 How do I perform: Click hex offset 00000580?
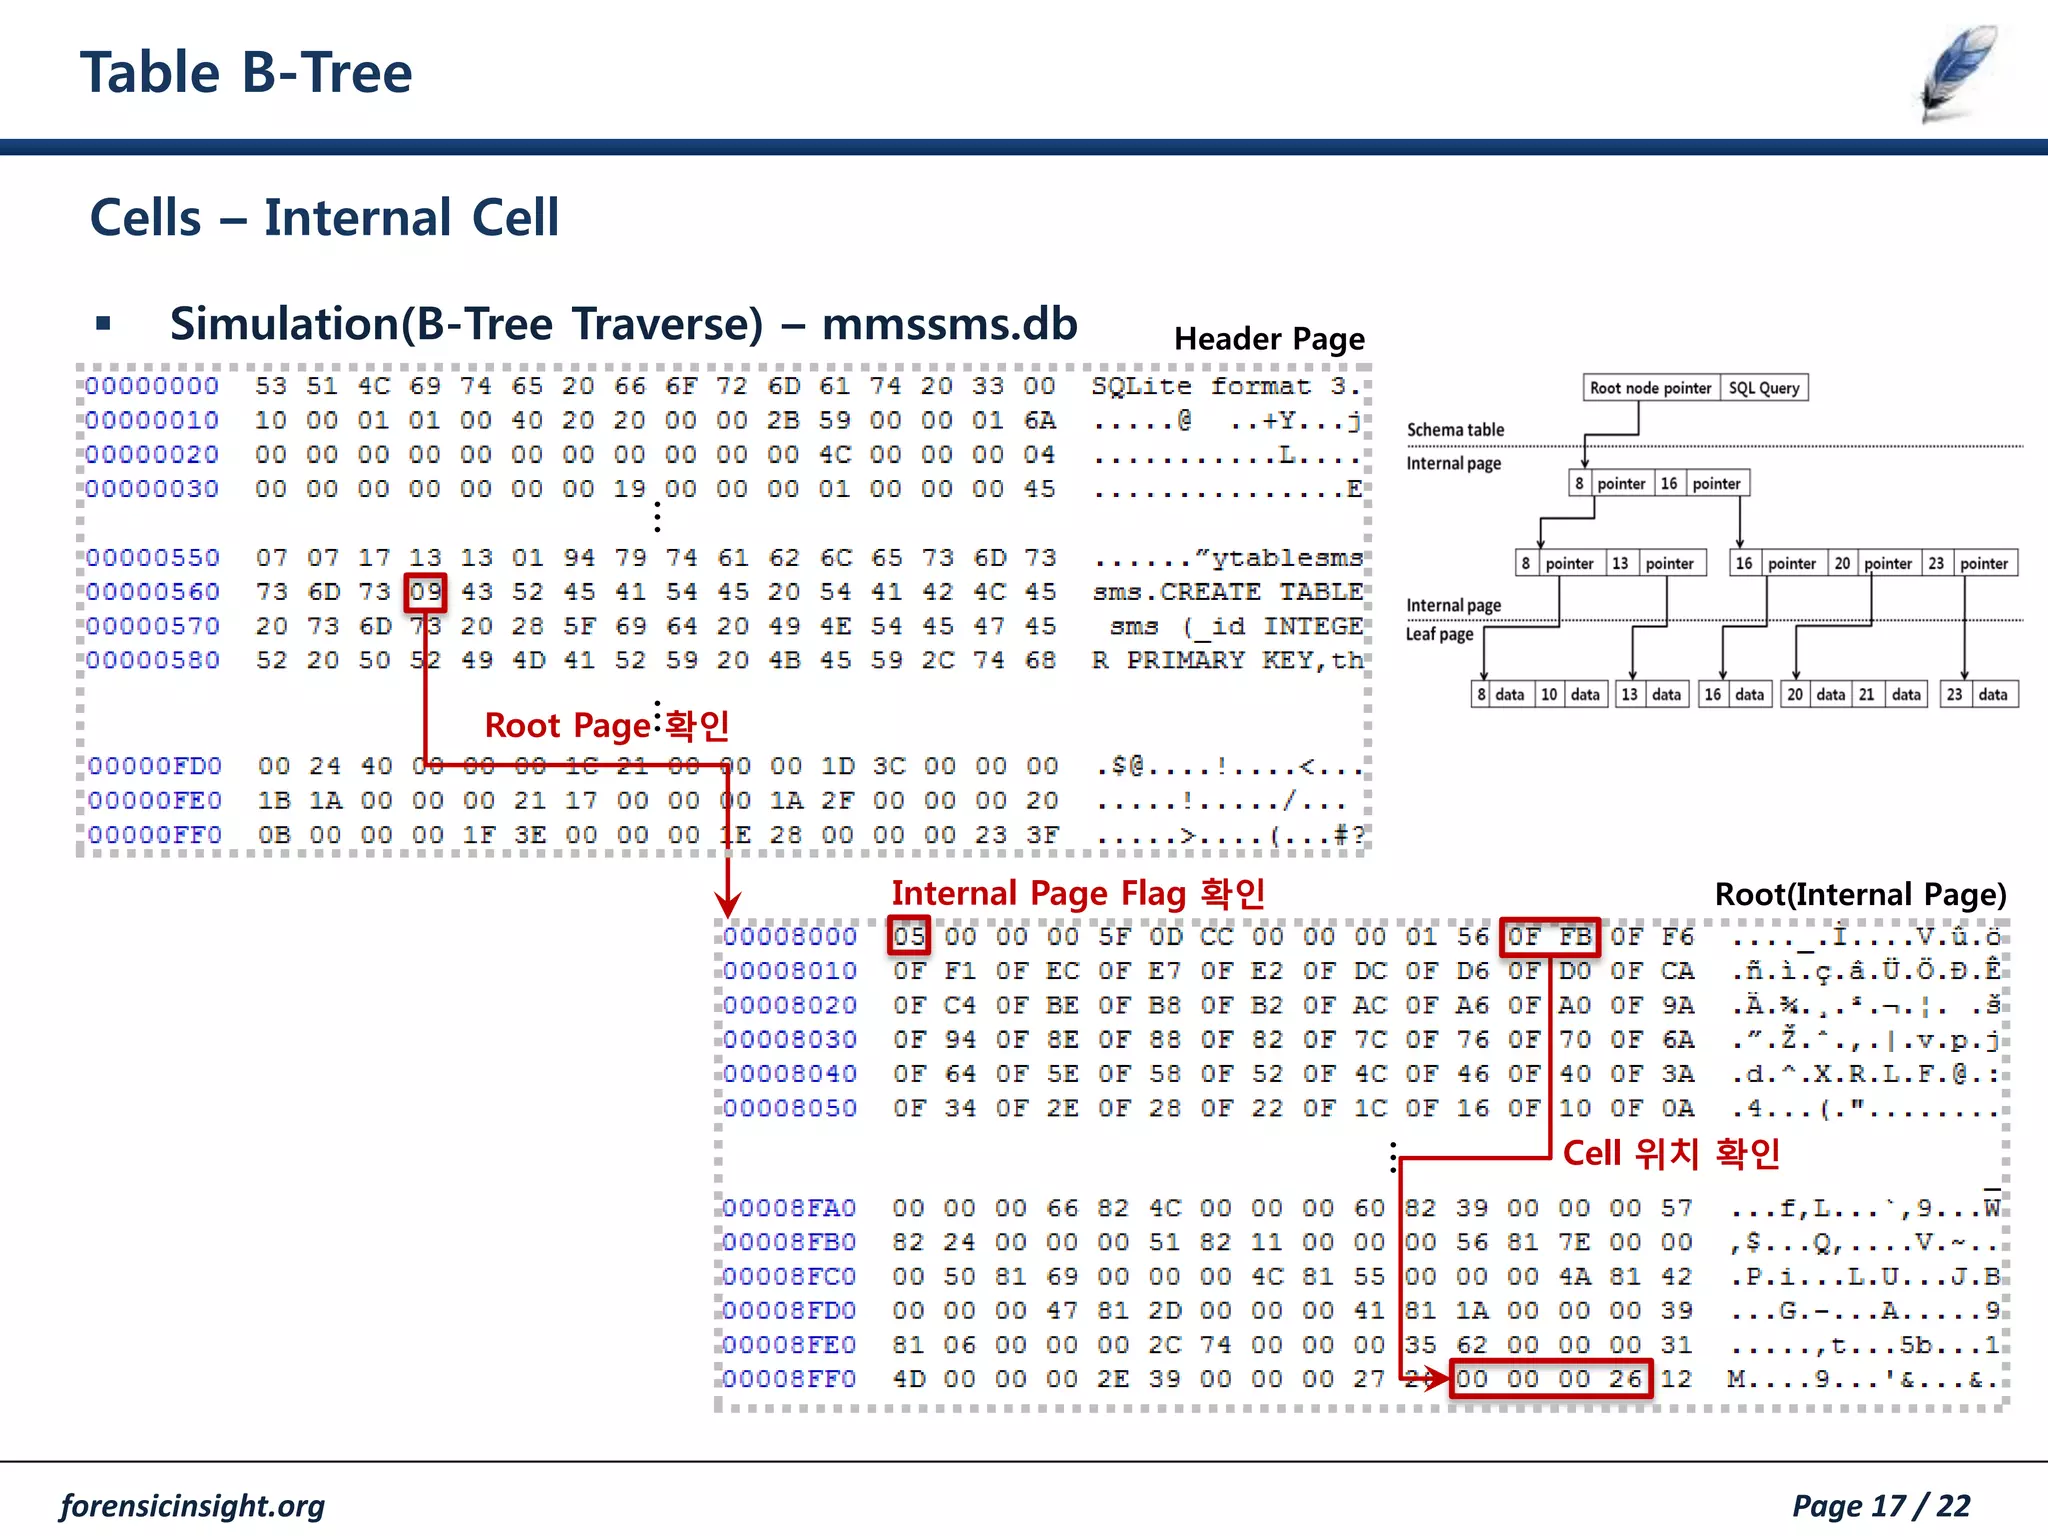pyautogui.click(x=152, y=660)
